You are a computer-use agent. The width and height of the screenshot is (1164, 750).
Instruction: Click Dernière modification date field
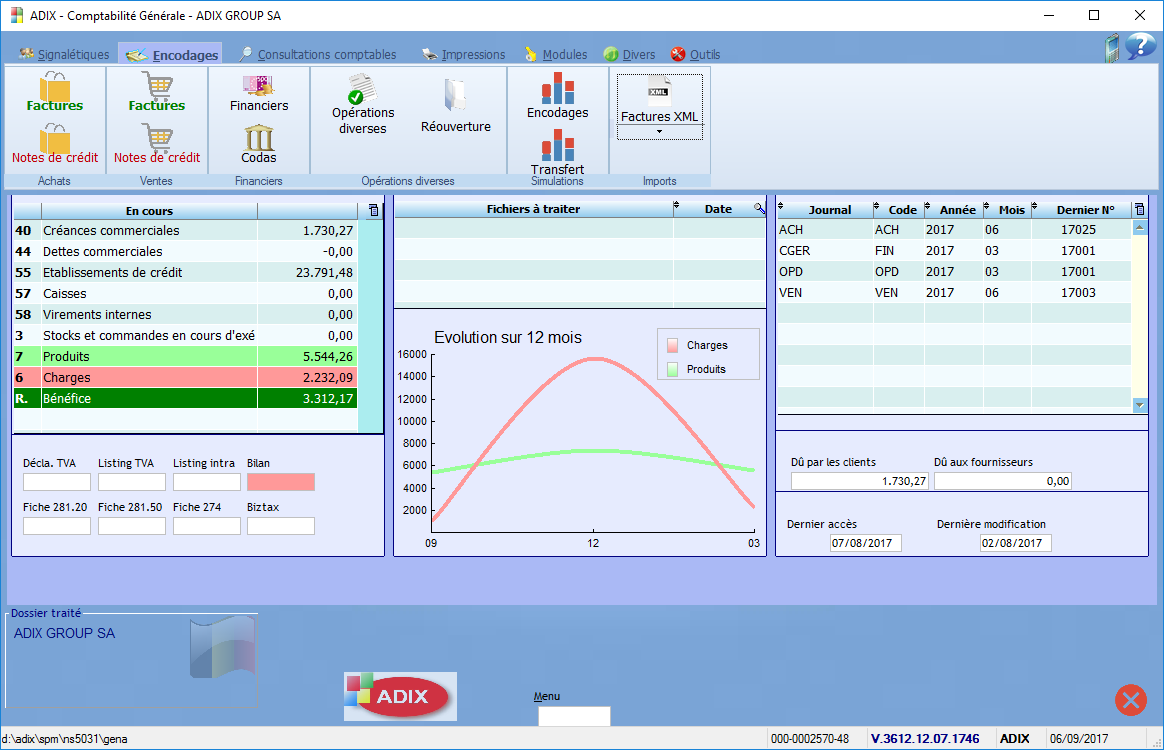coord(1016,543)
